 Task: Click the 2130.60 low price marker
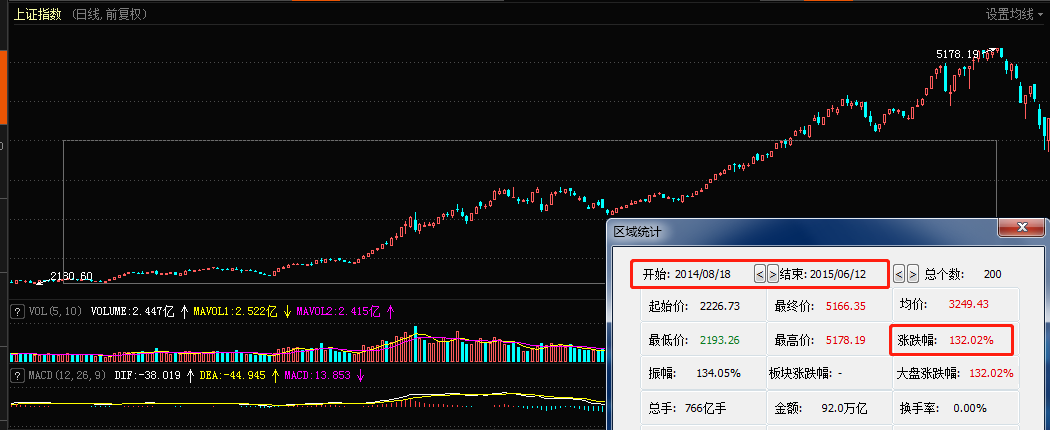pos(71,275)
